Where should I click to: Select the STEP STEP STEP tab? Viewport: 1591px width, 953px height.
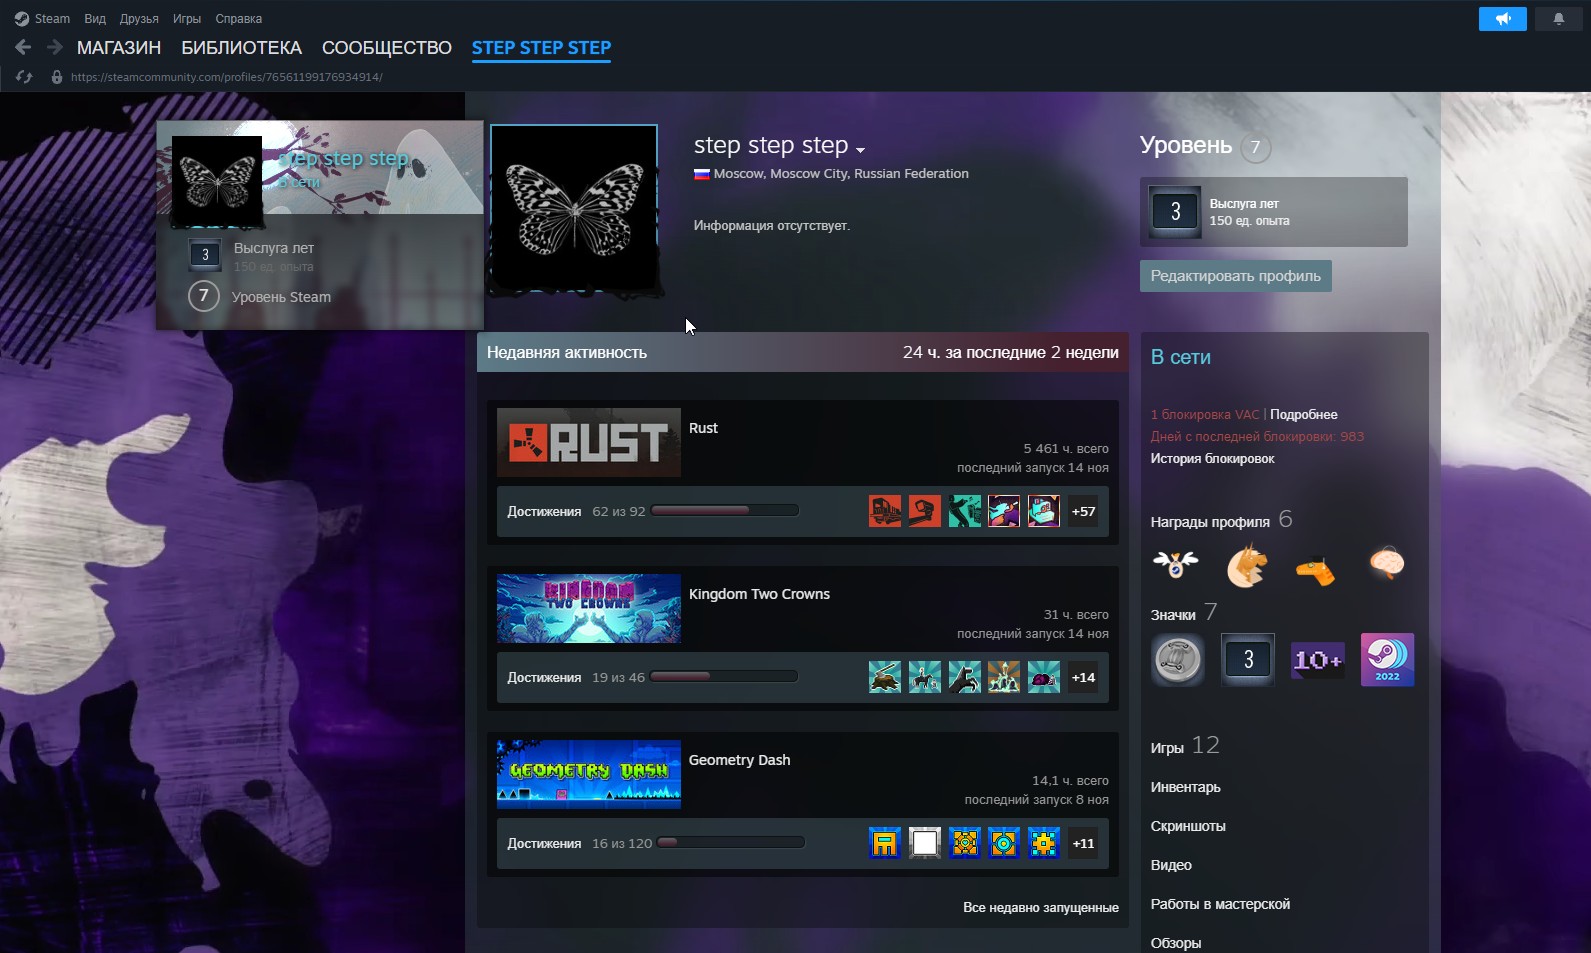click(541, 48)
